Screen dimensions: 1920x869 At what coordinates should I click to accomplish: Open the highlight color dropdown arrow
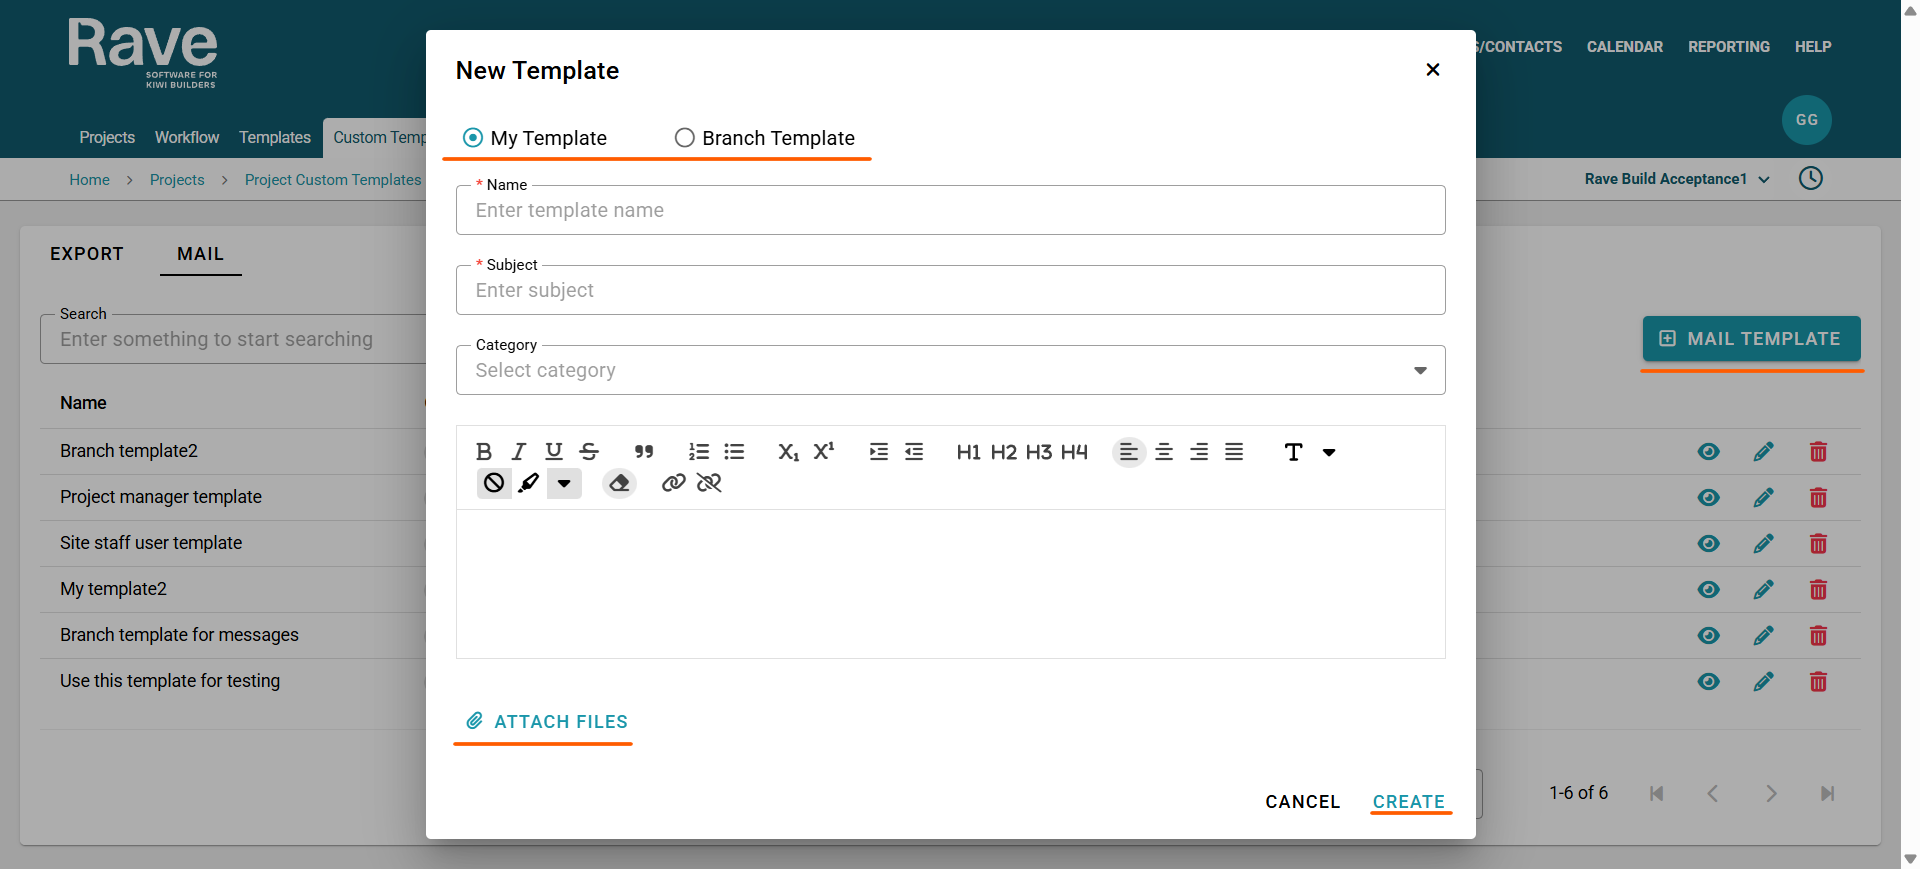564,483
